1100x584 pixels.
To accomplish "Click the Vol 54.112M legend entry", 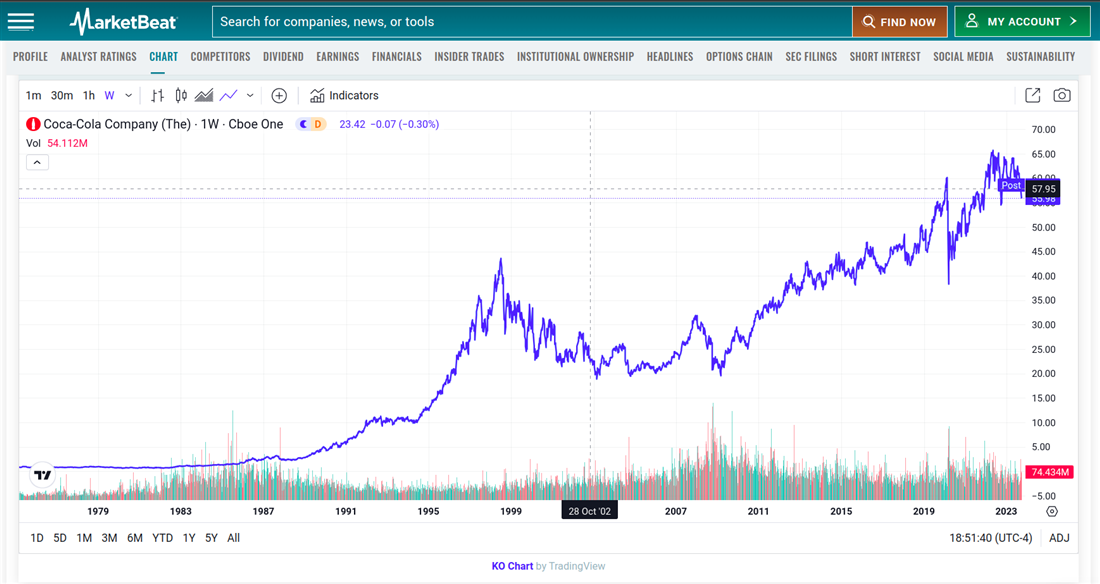I will click(x=57, y=143).
